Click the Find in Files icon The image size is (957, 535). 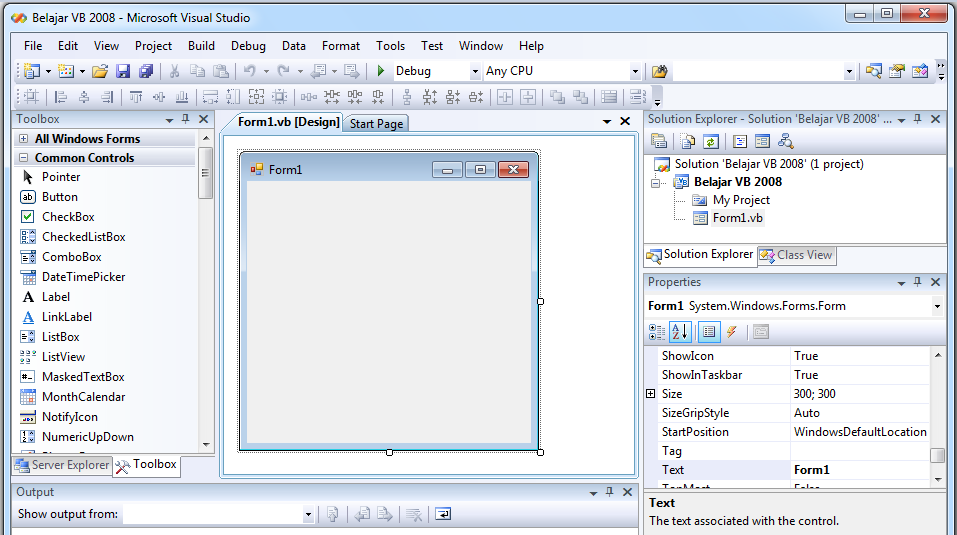tap(659, 71)
